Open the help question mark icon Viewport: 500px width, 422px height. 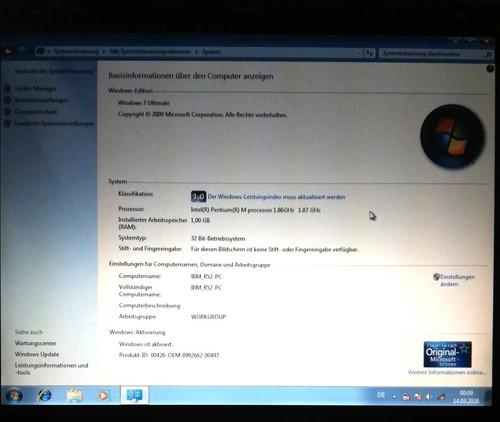[x=490, y=69]
